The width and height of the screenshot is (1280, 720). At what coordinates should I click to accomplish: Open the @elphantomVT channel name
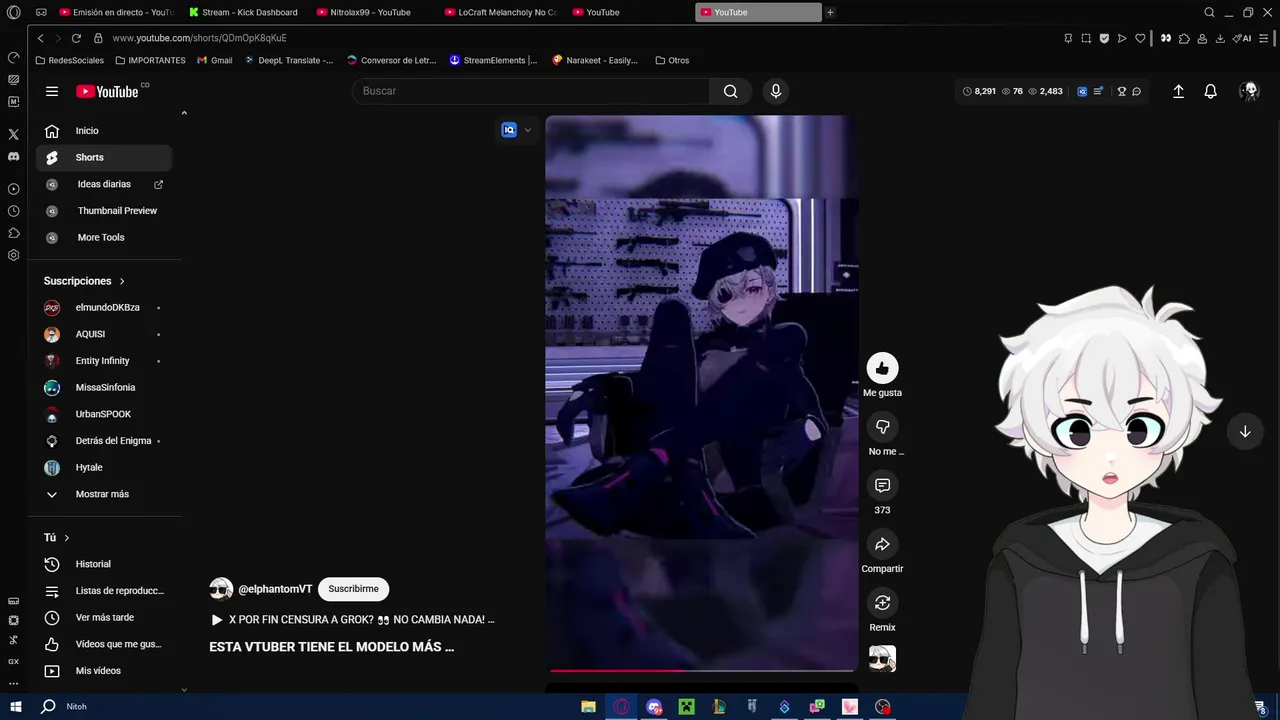275,589
